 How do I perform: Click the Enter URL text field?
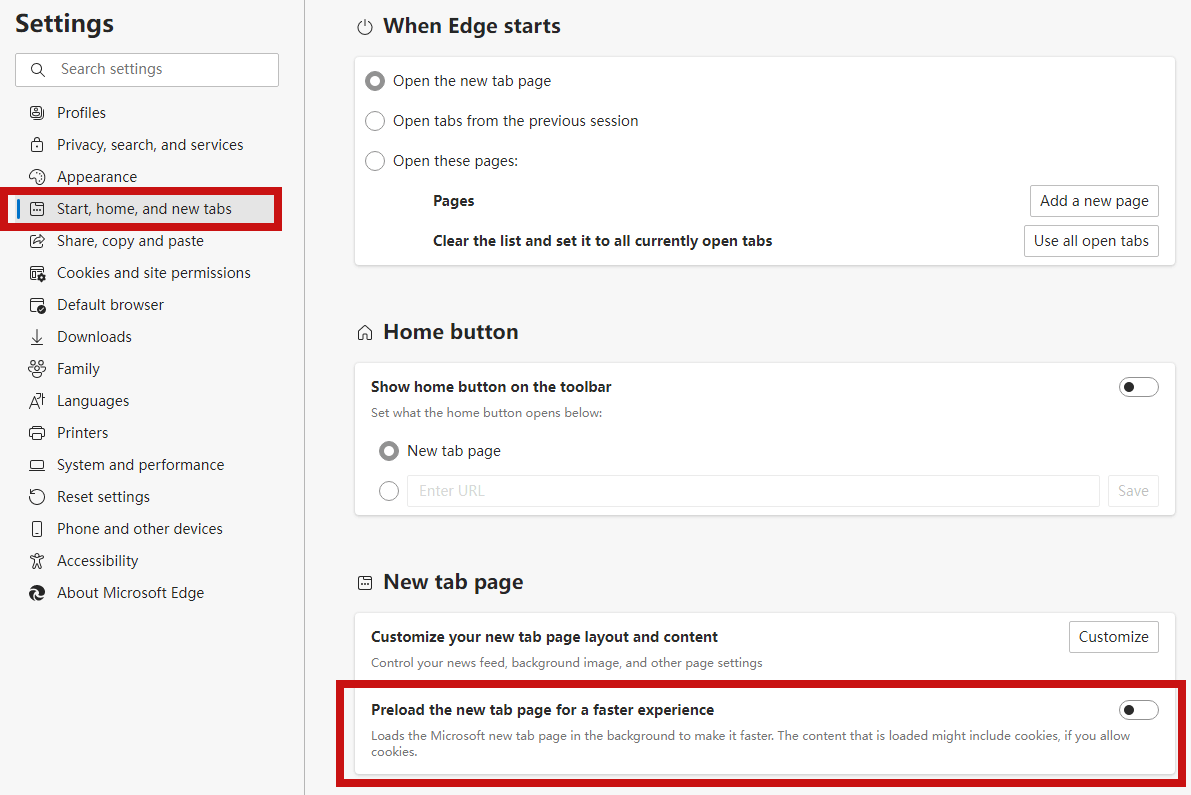click(x=753, y=491)
